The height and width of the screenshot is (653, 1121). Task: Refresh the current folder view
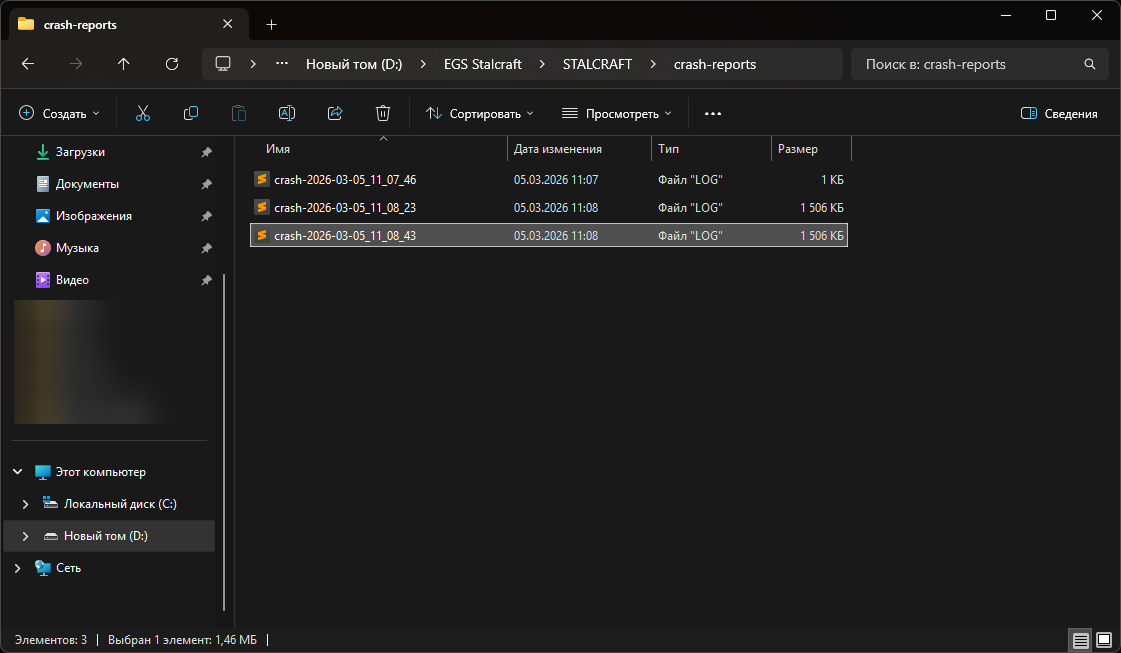point(172,64)
